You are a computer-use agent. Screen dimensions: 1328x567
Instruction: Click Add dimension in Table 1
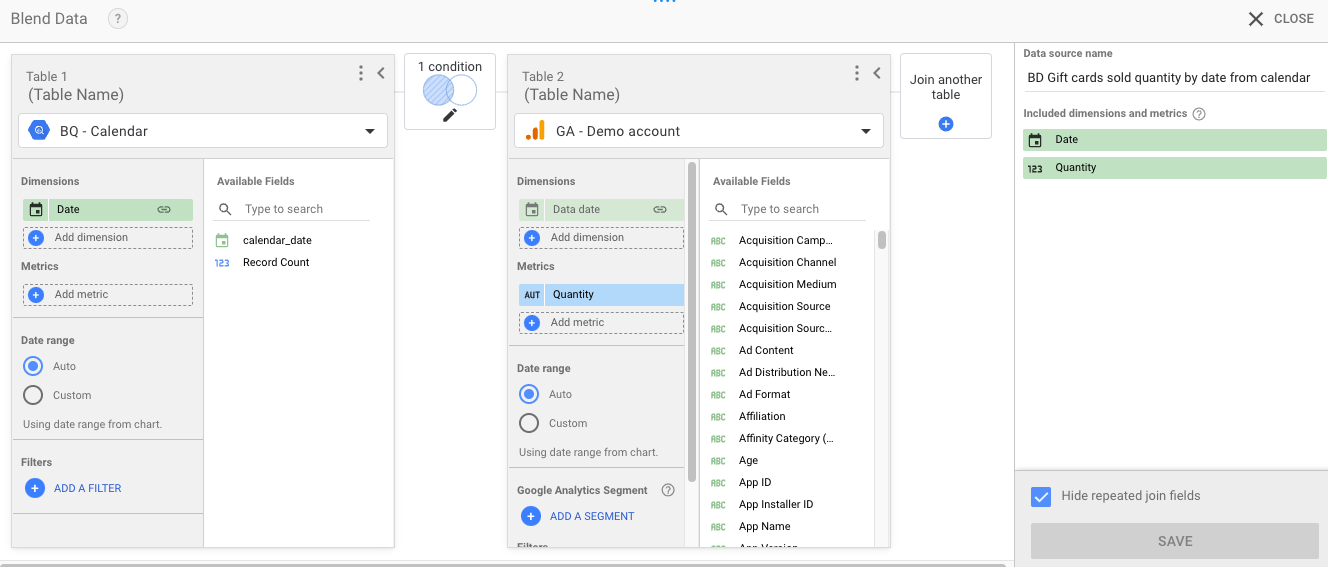(108, 238)
